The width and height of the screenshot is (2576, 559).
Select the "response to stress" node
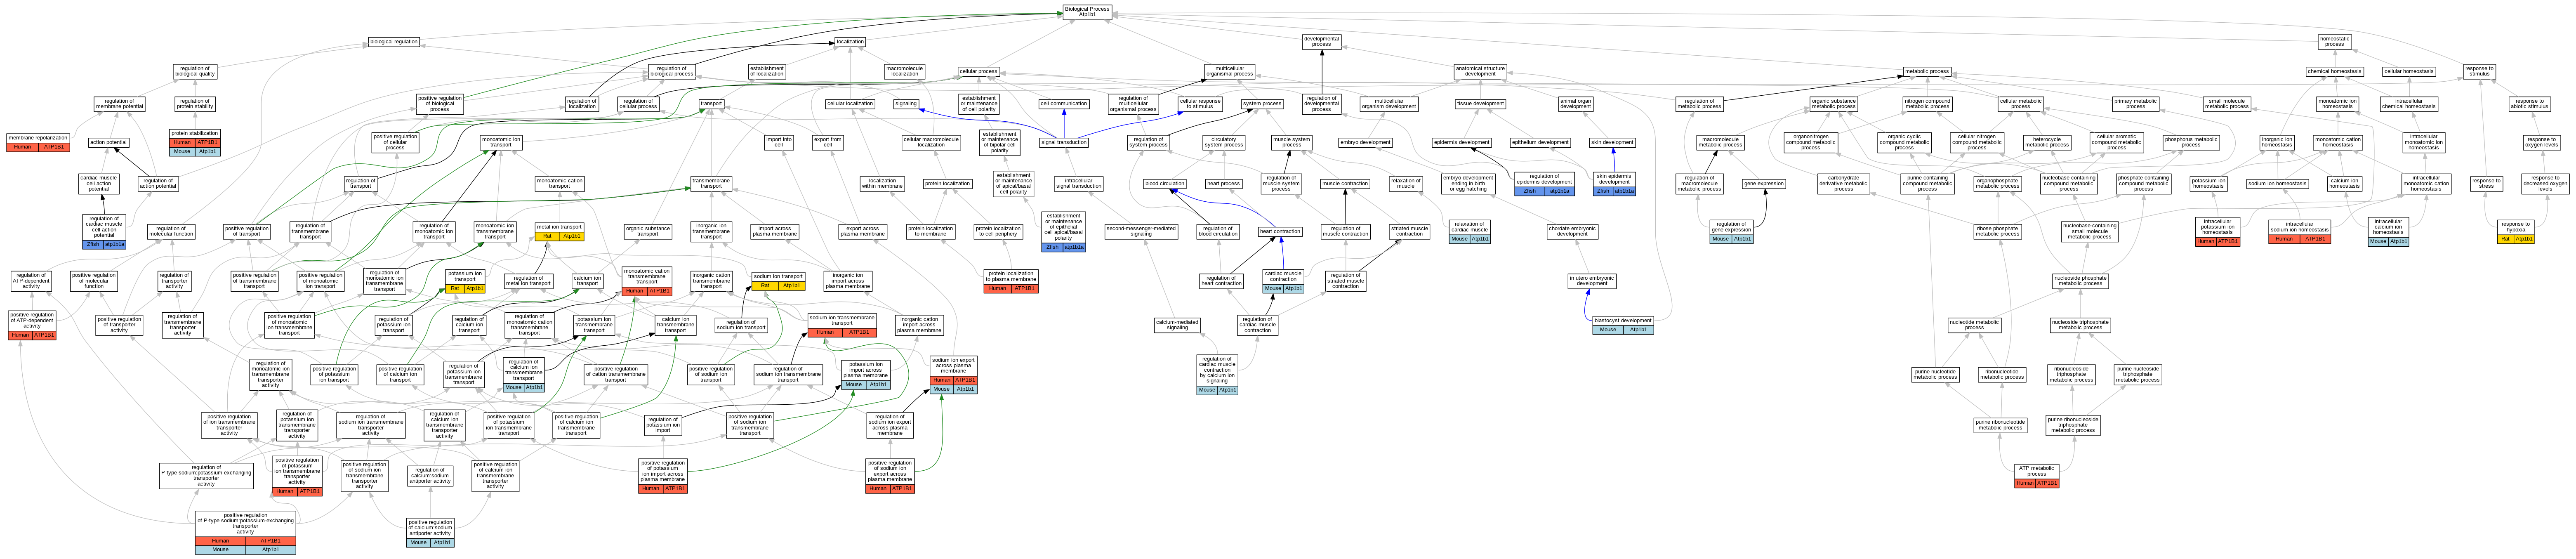pyautogui.click(x=2486, y=184)
